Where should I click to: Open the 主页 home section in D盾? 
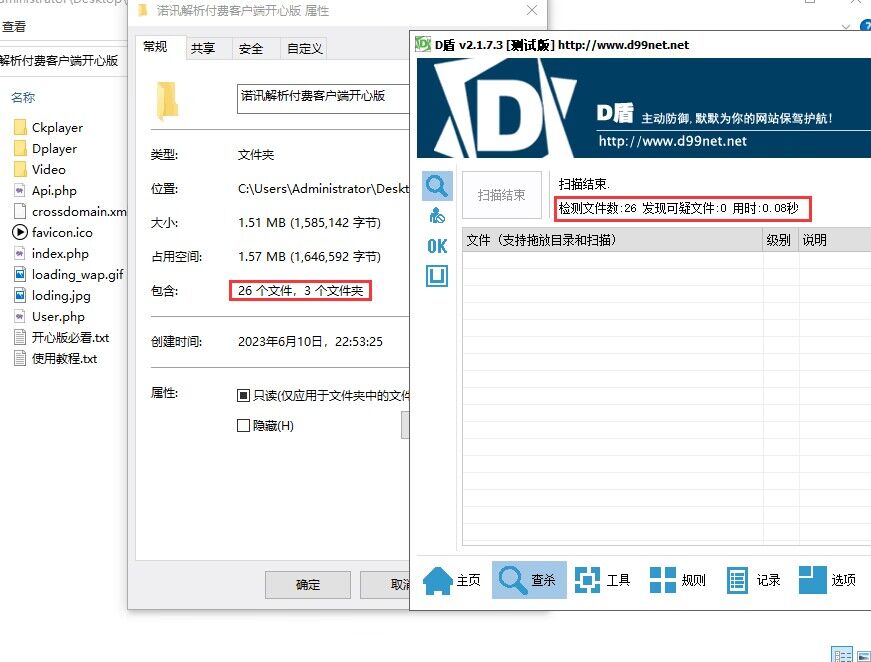pyautogui.click(x=452, y=578)
